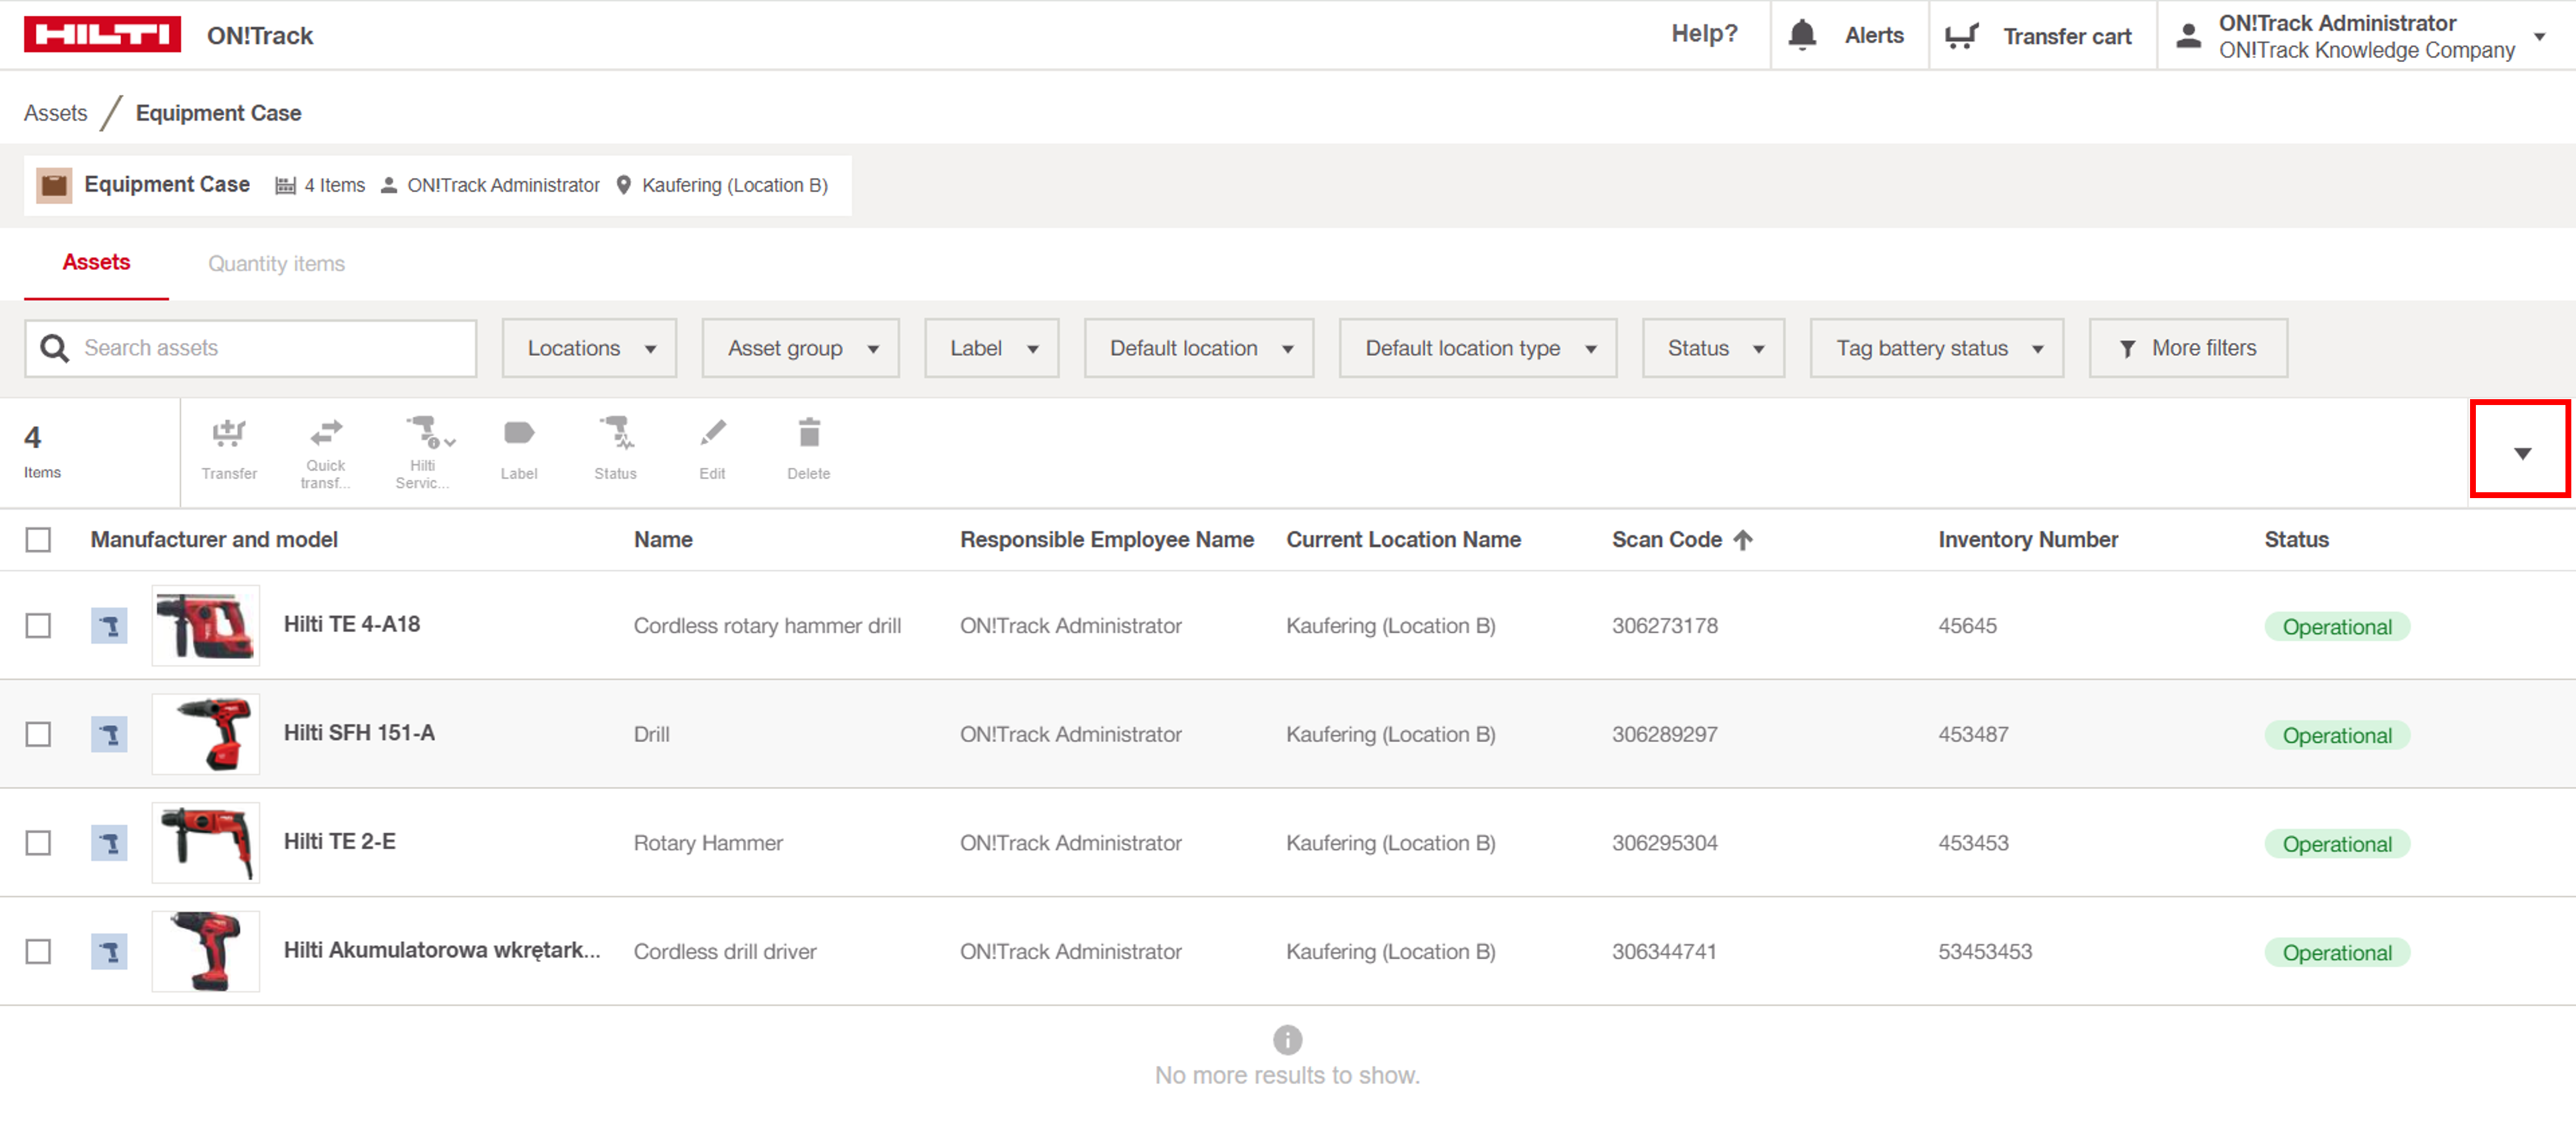2576x1122 pixels.
Task: Open the Asset group filter dropdown
Action: pos(800,348)
